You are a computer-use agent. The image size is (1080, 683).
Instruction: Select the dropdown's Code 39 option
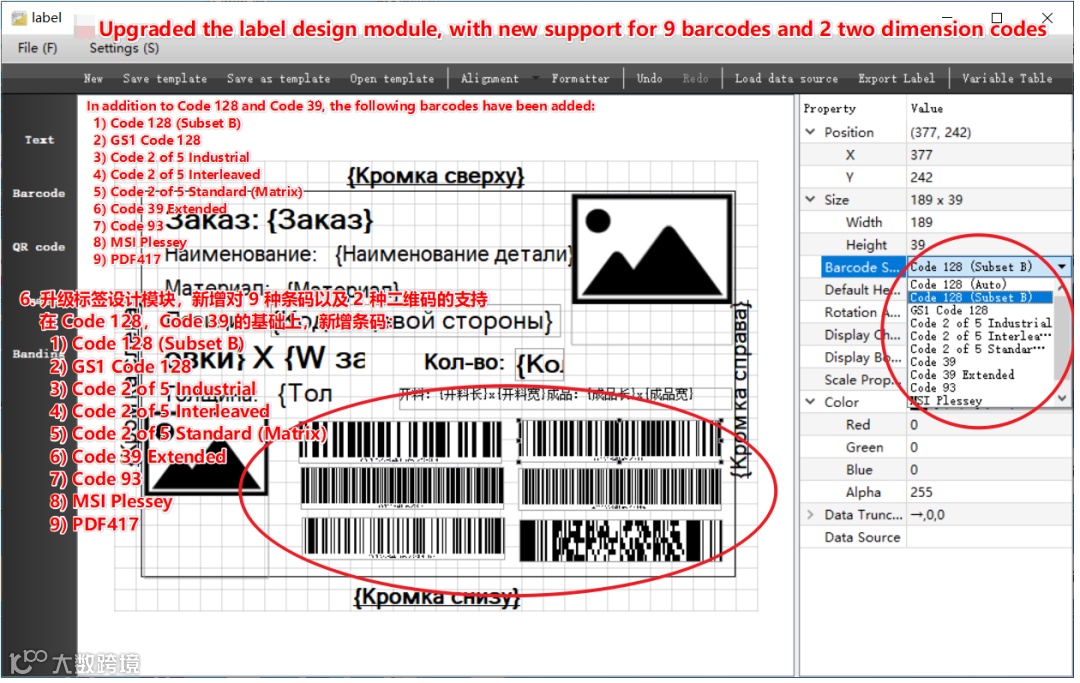(x=980, y=362)
